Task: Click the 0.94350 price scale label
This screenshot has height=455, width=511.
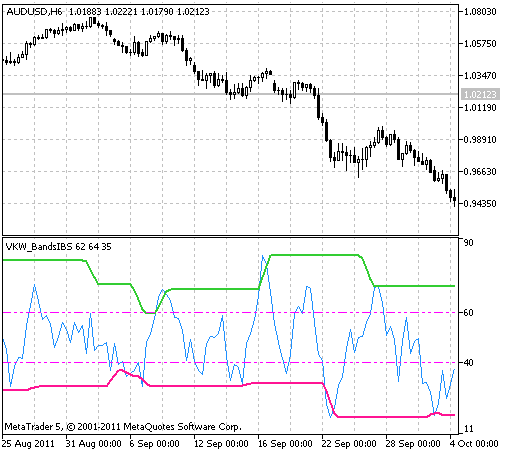Action: click(480, 203)
